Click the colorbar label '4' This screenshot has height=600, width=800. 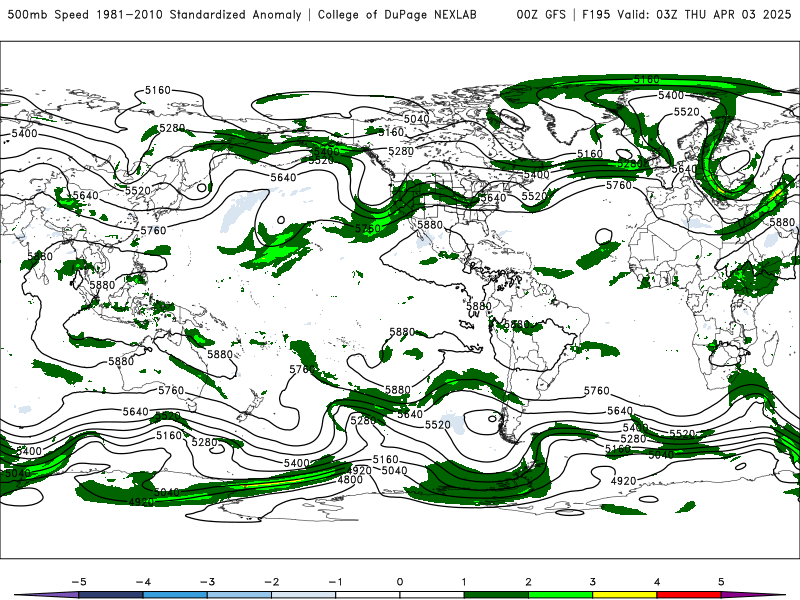(x=657, y=582)
